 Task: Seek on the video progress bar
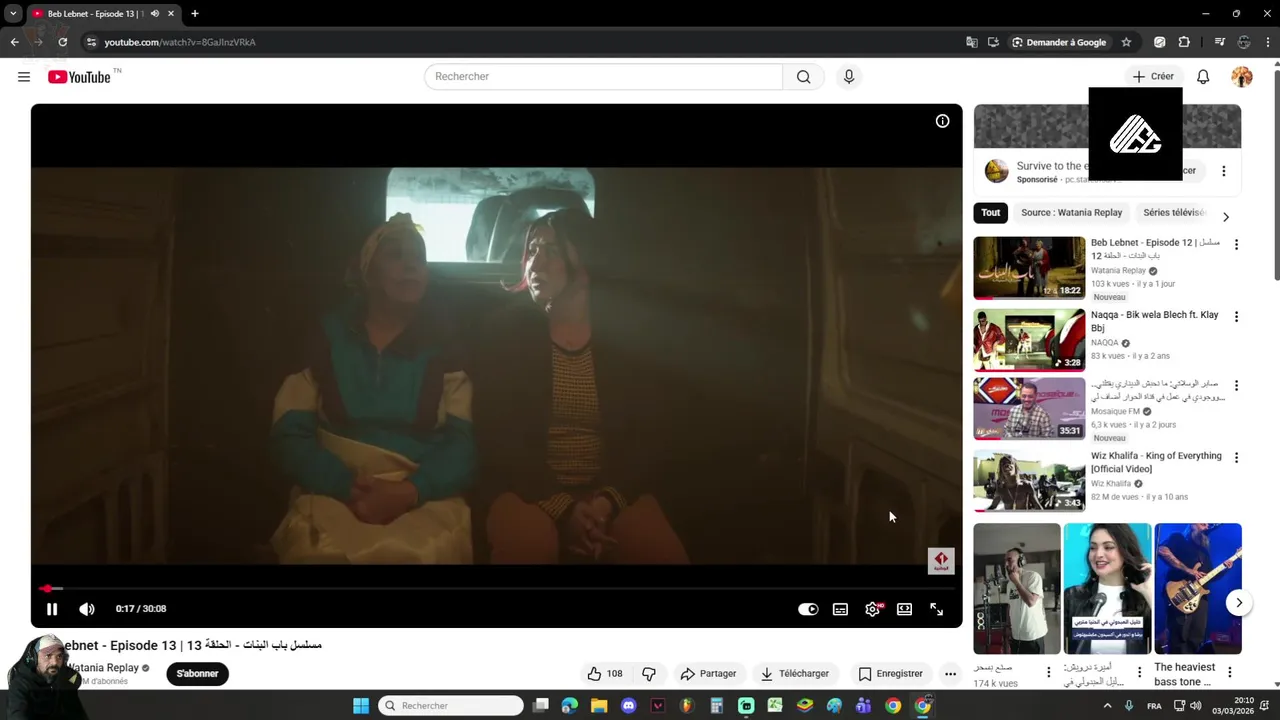pyautogui.click(x=496, y=588)
